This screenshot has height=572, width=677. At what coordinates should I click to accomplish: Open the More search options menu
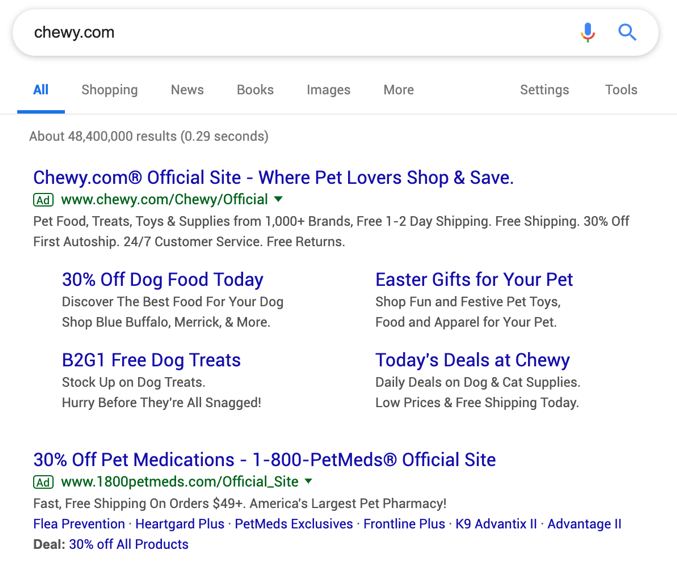coord(398,90)
